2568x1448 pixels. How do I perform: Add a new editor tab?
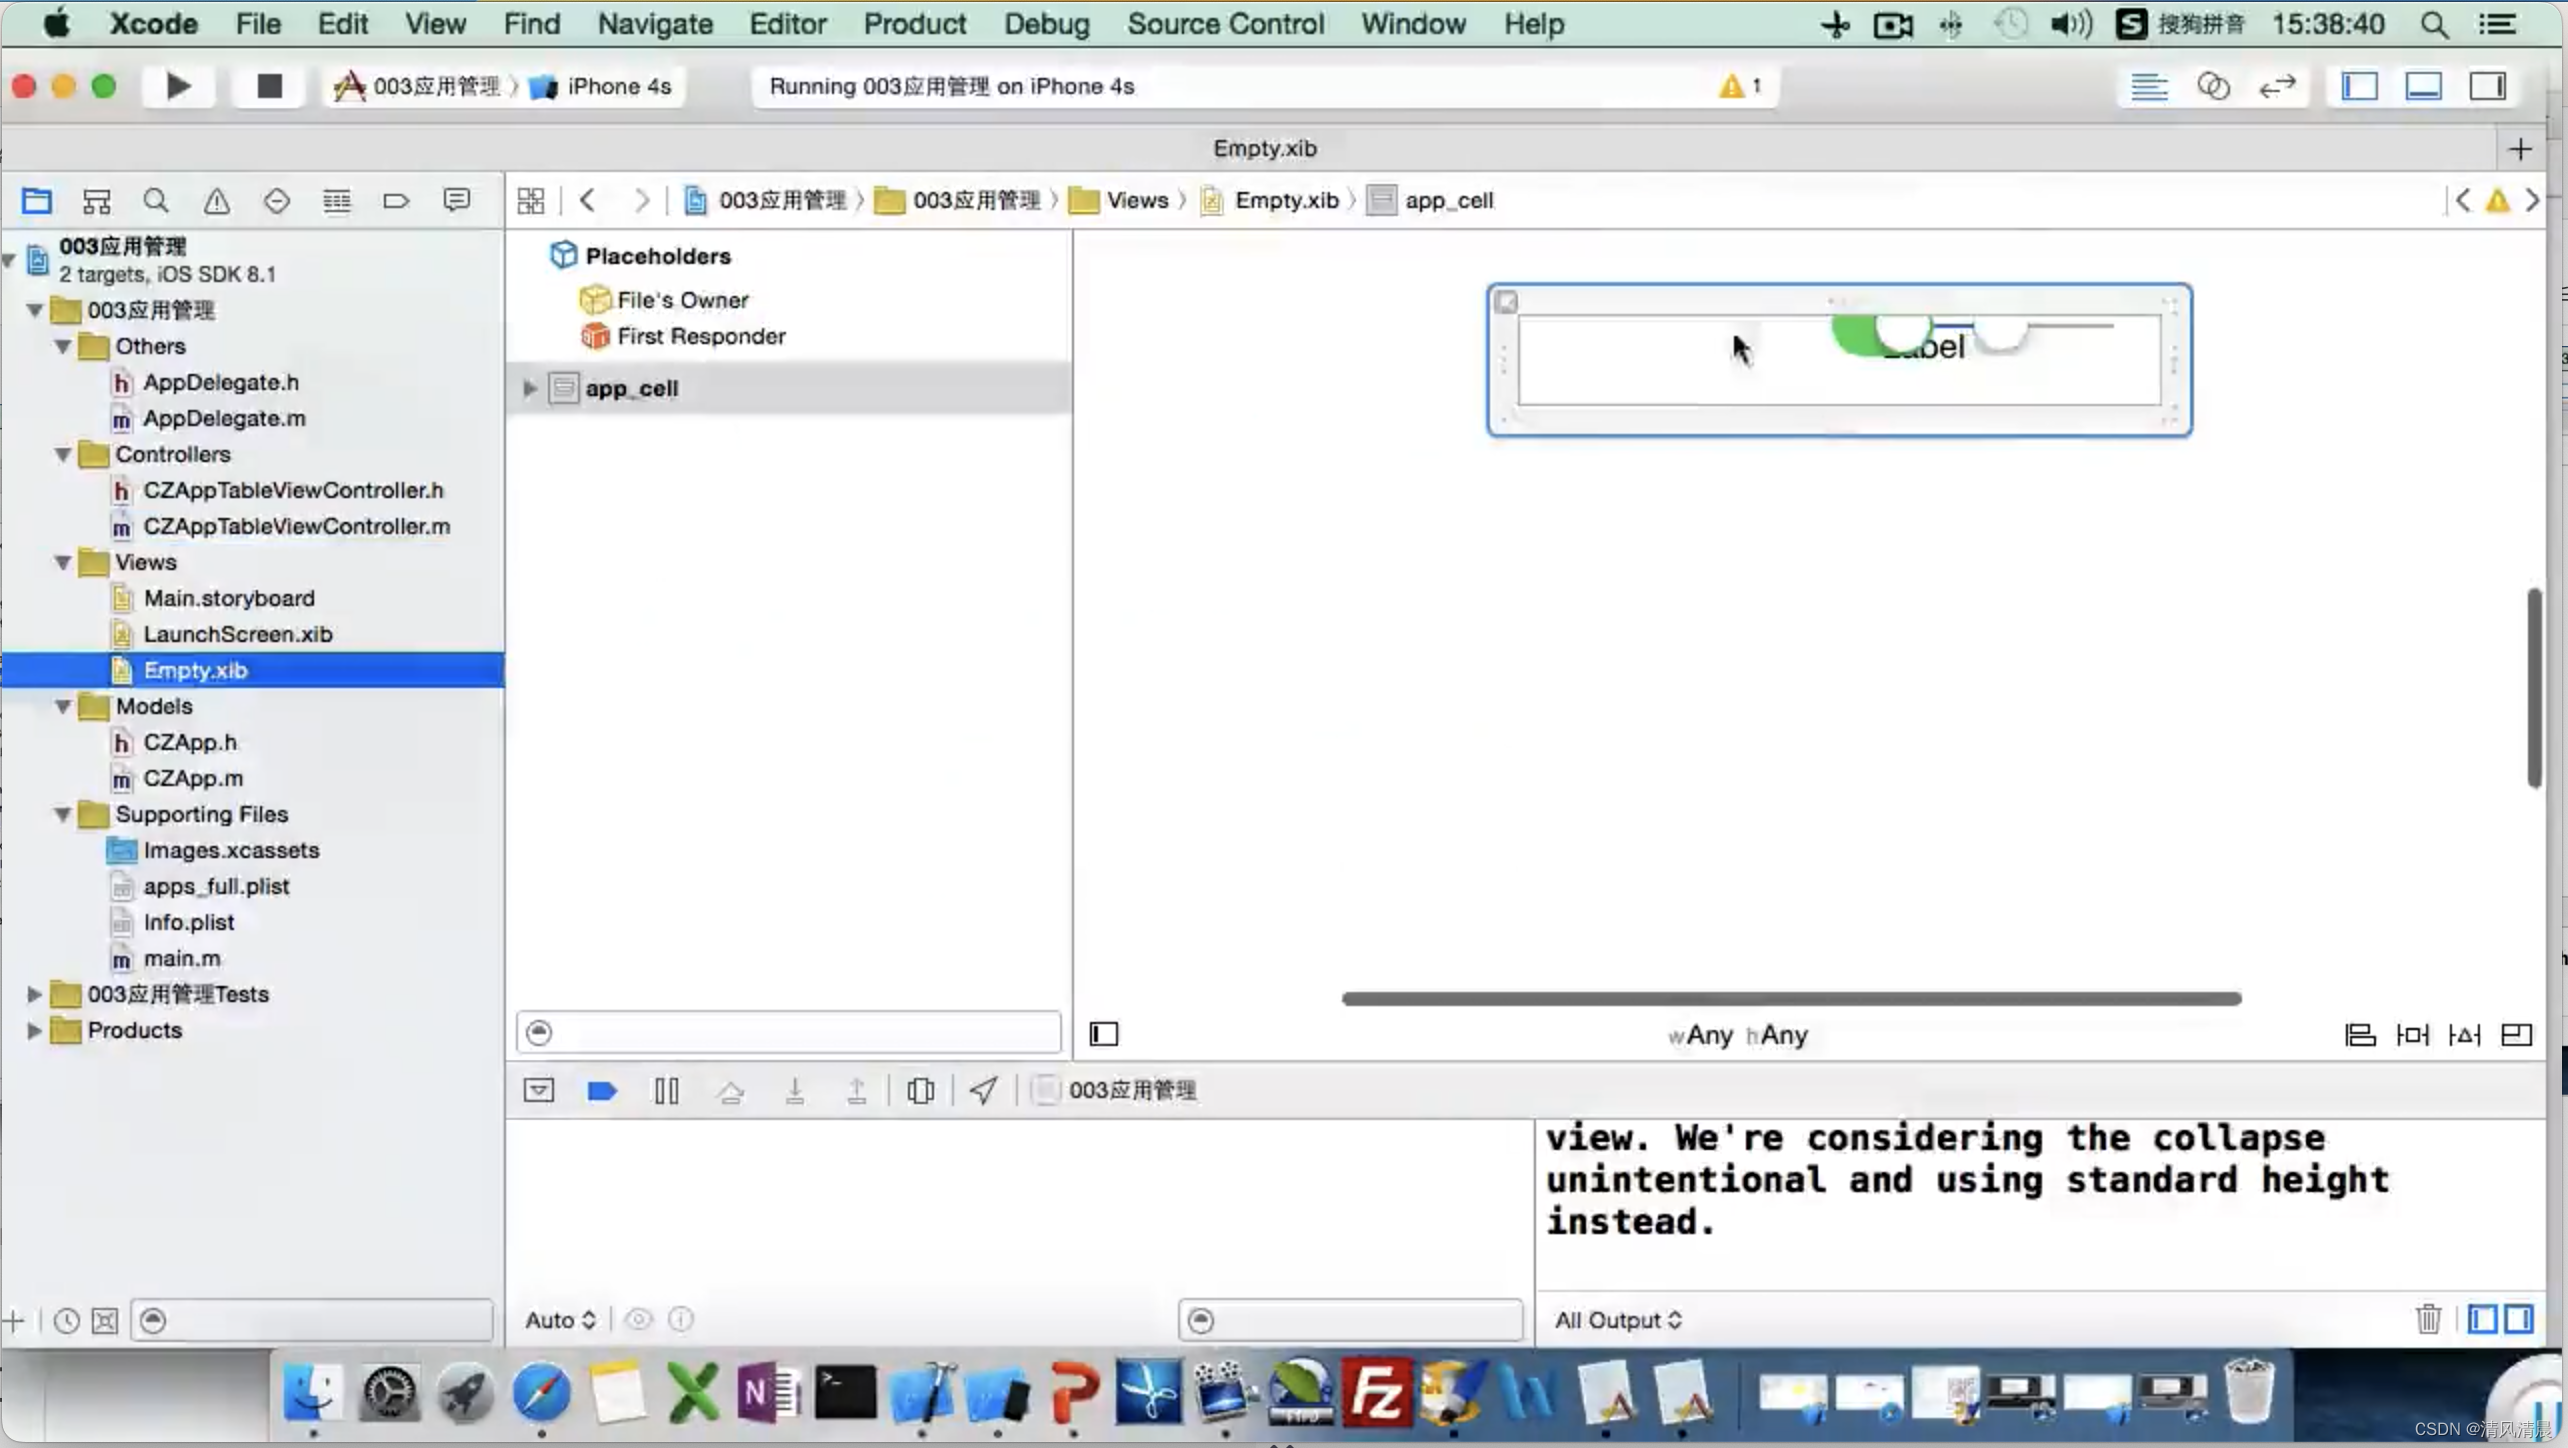tap(2521, 149)
